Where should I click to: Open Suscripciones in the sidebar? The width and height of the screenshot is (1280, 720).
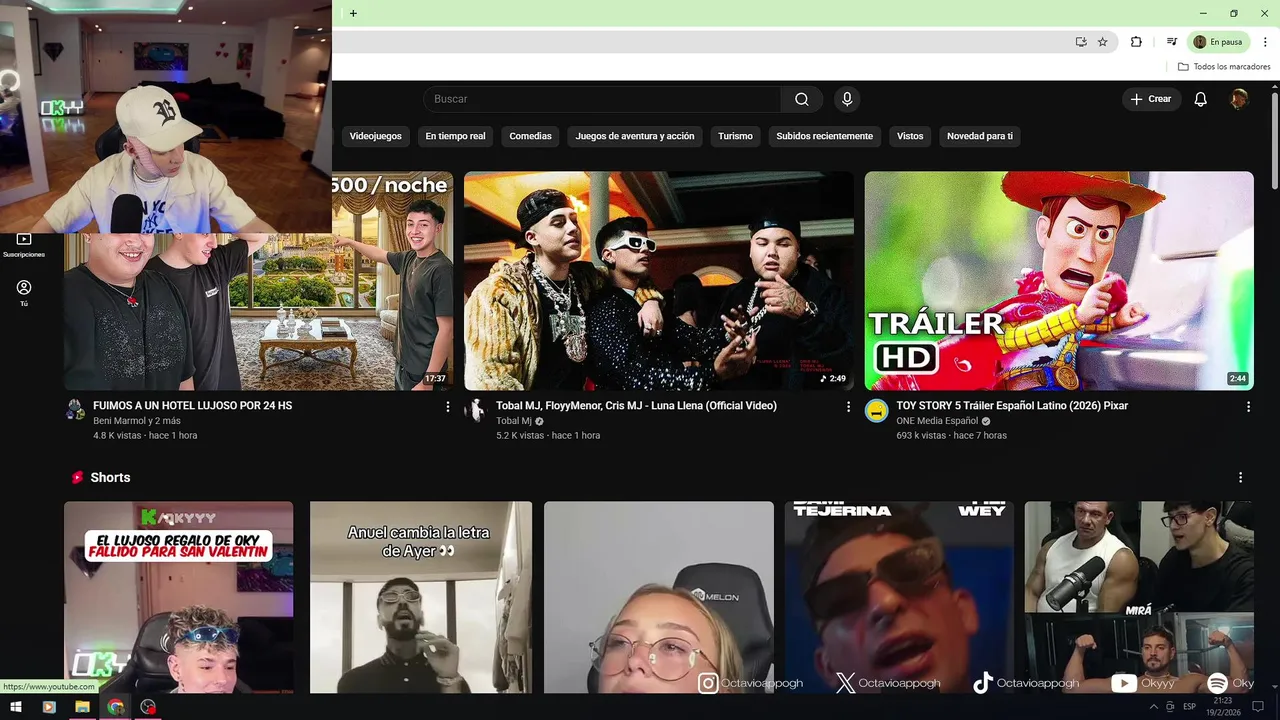pyautogui.click(x=24, y=245)
